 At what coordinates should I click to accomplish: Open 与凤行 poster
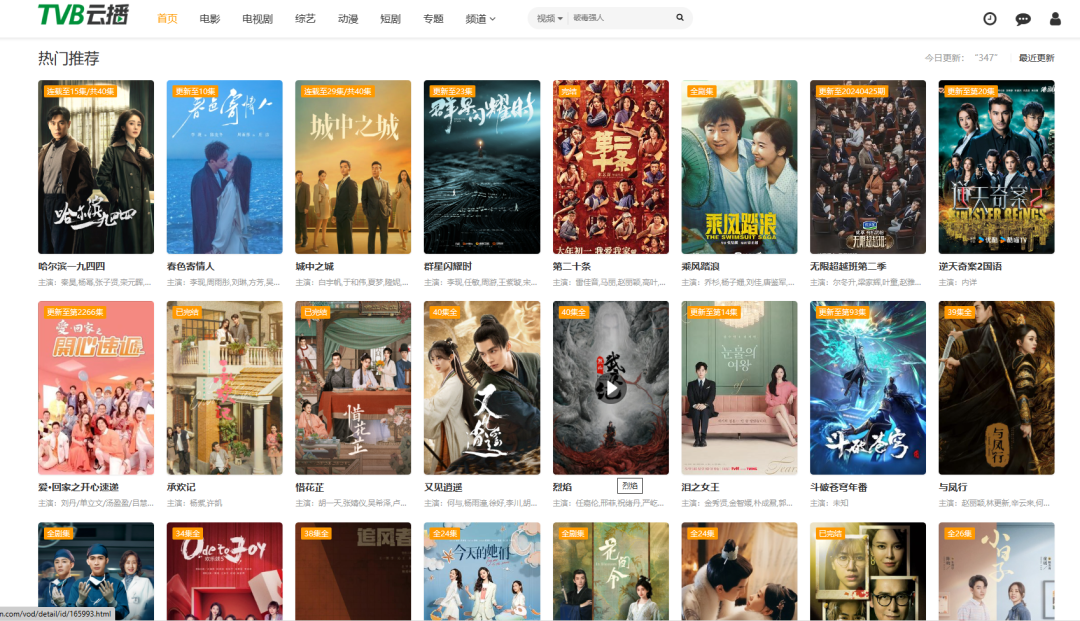(997, 388)
